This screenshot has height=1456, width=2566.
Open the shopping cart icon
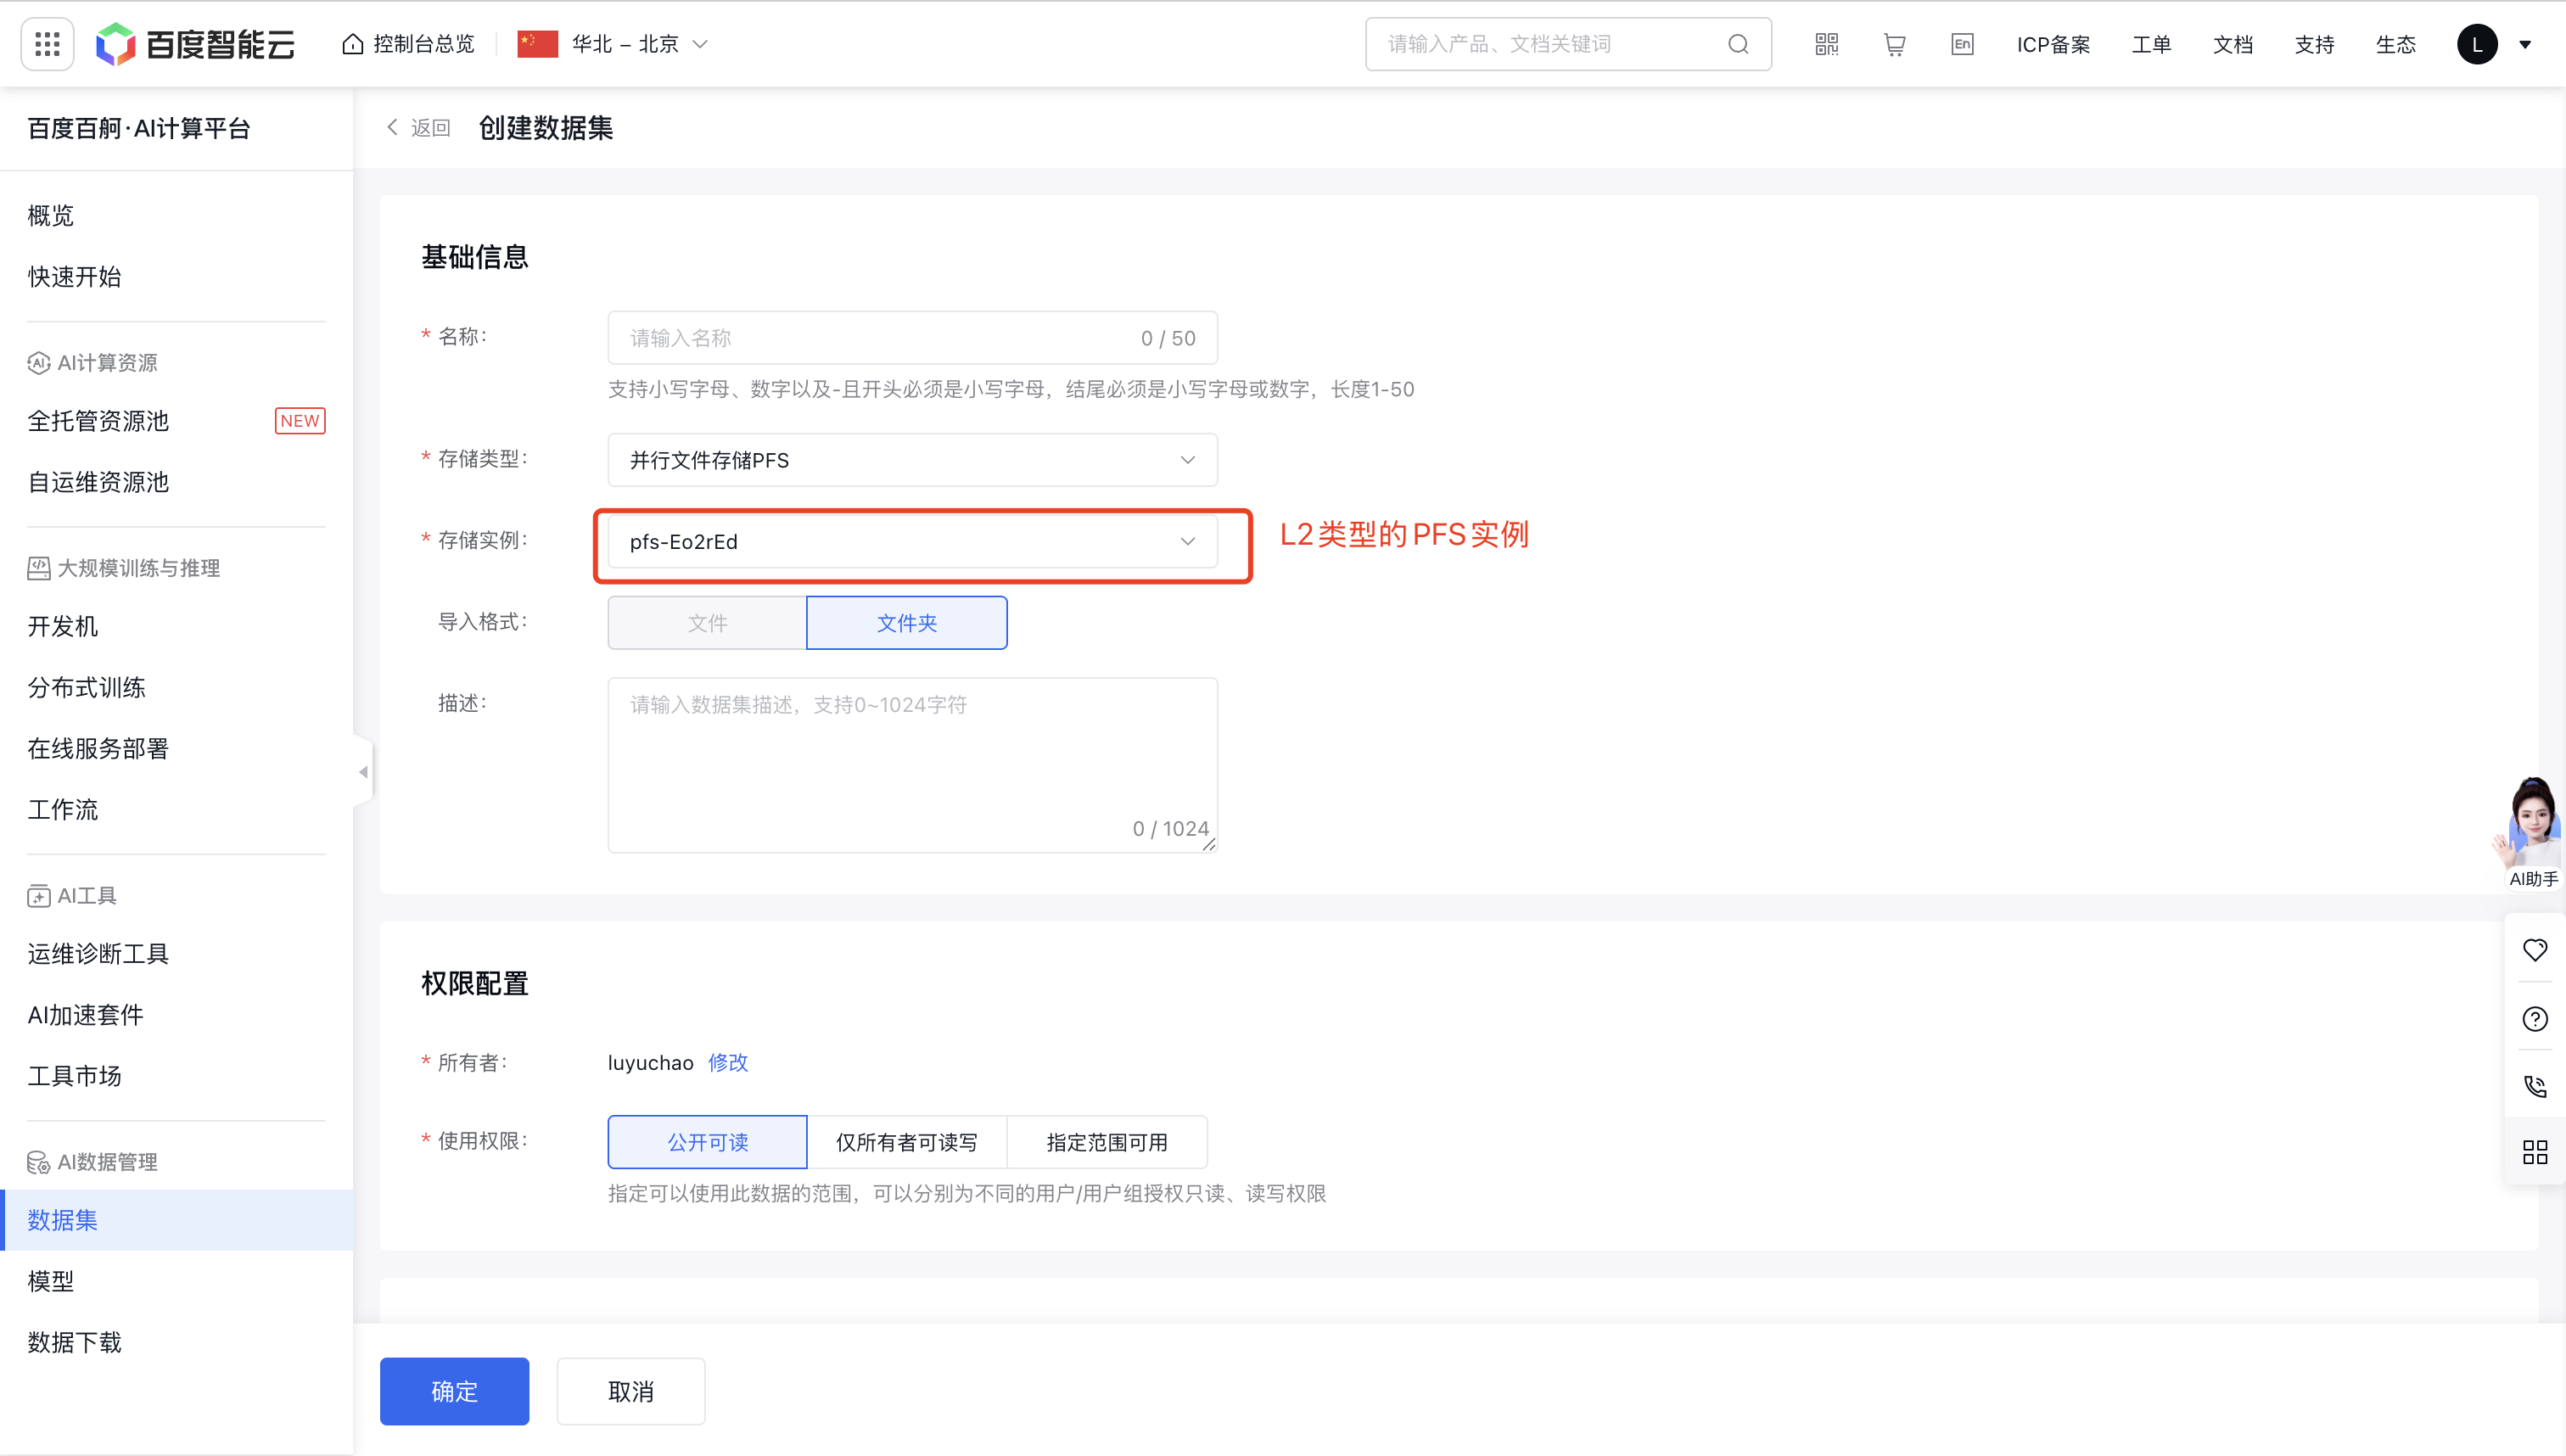(1893, 43)
